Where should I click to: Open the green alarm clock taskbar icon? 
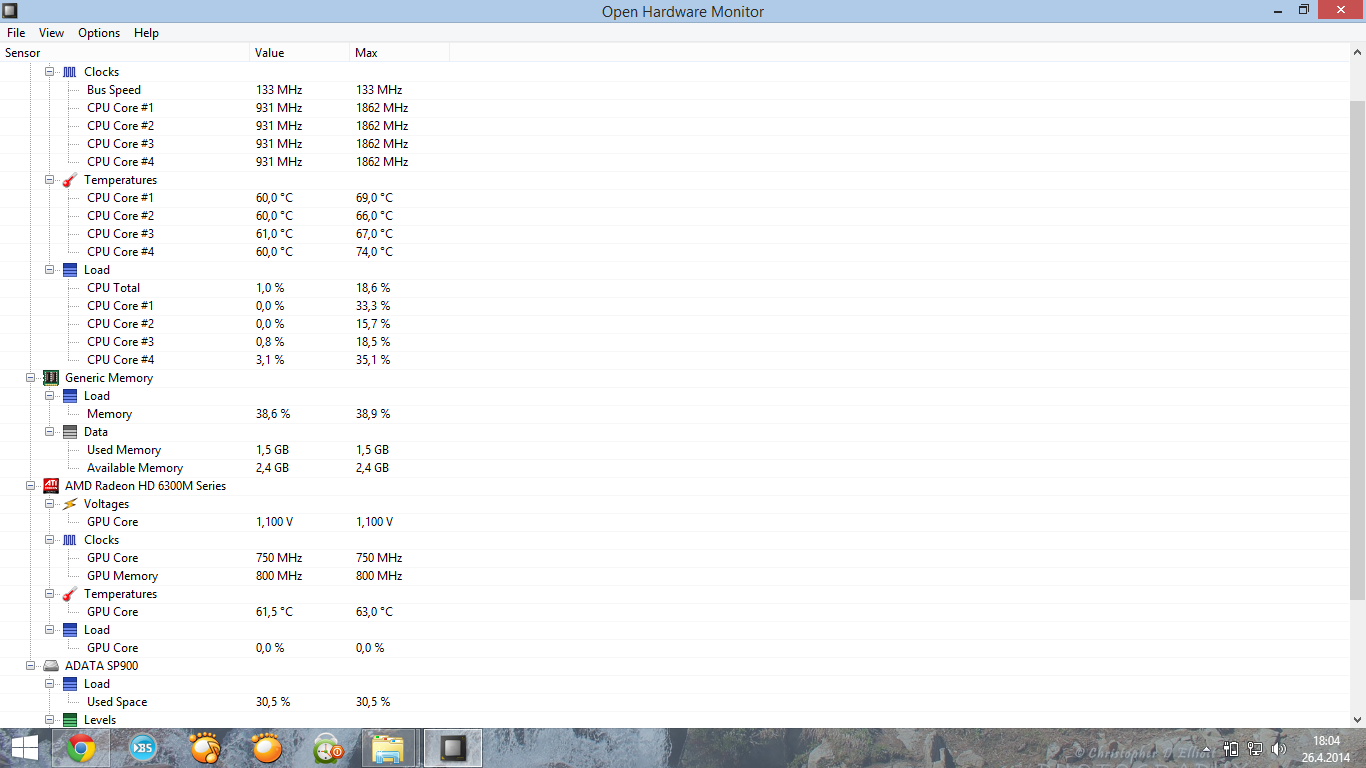329,748
